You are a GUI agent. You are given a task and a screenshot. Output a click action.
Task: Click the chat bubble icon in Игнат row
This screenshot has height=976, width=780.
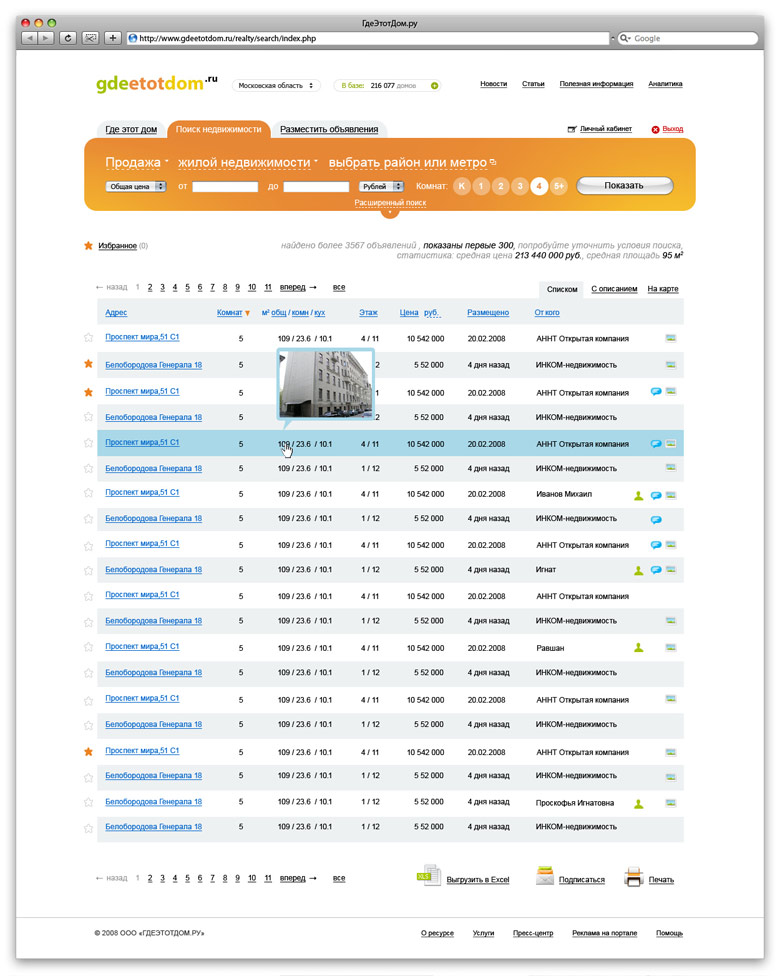tap(656, 570)
